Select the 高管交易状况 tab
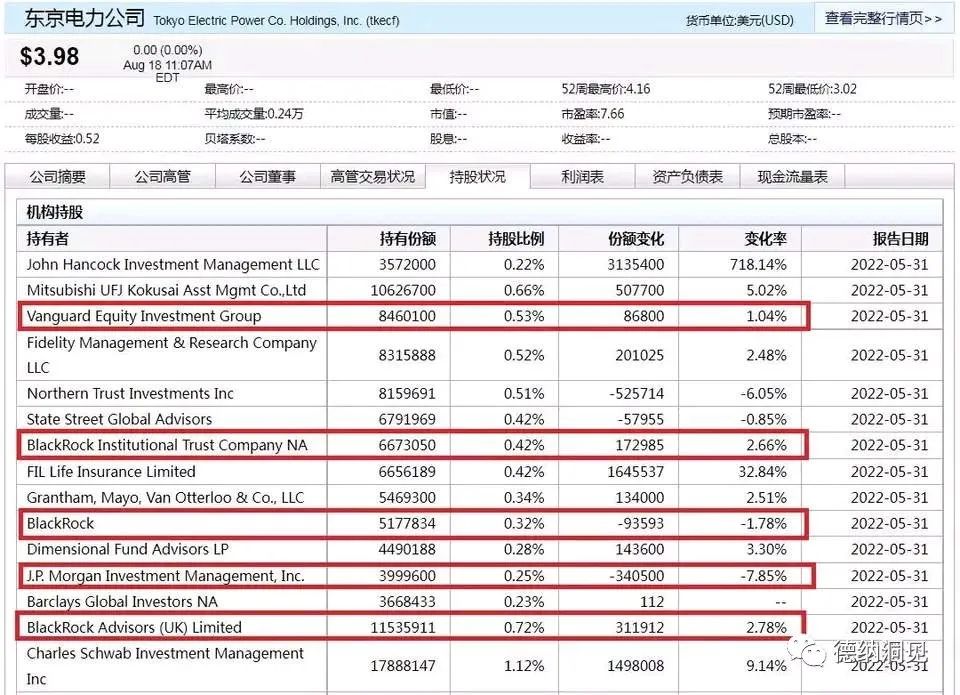 coord(373,177)
